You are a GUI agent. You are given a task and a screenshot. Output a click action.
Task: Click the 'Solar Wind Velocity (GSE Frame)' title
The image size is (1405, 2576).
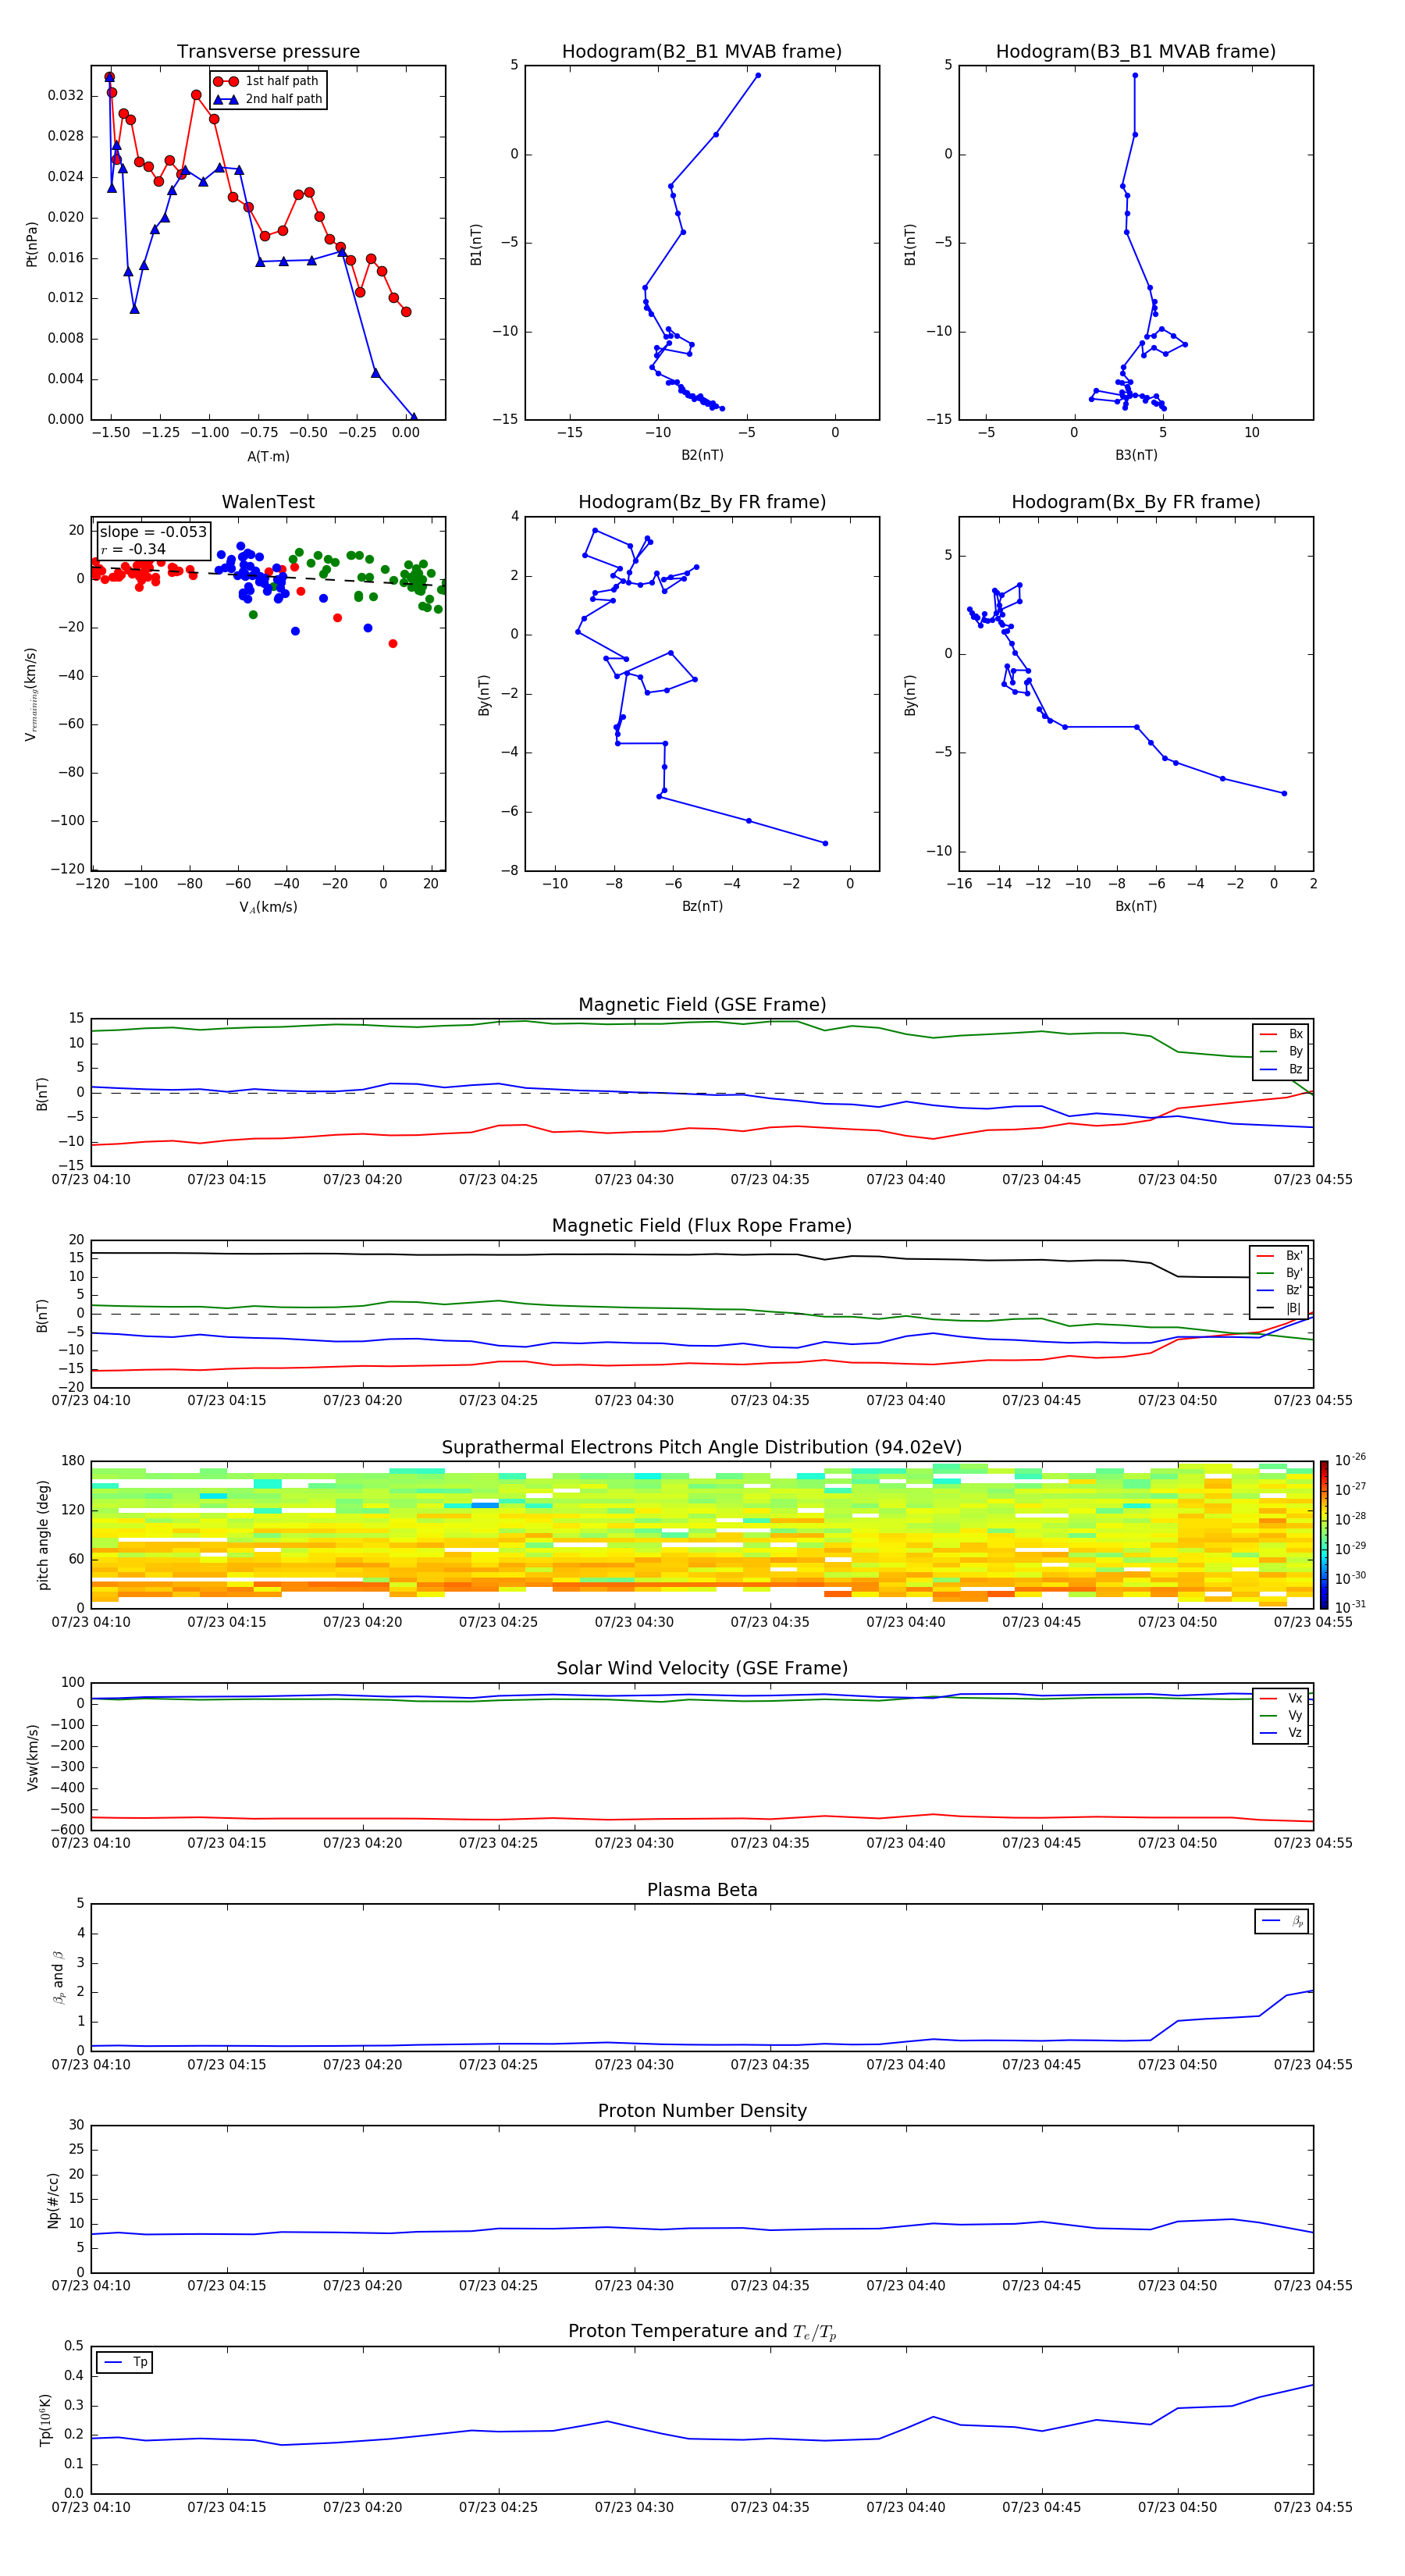pos(702,1669)
